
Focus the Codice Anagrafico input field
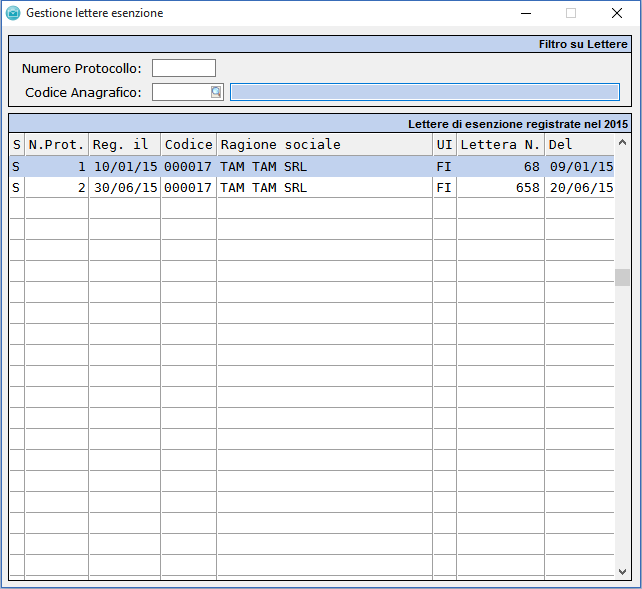coord(181,92)
